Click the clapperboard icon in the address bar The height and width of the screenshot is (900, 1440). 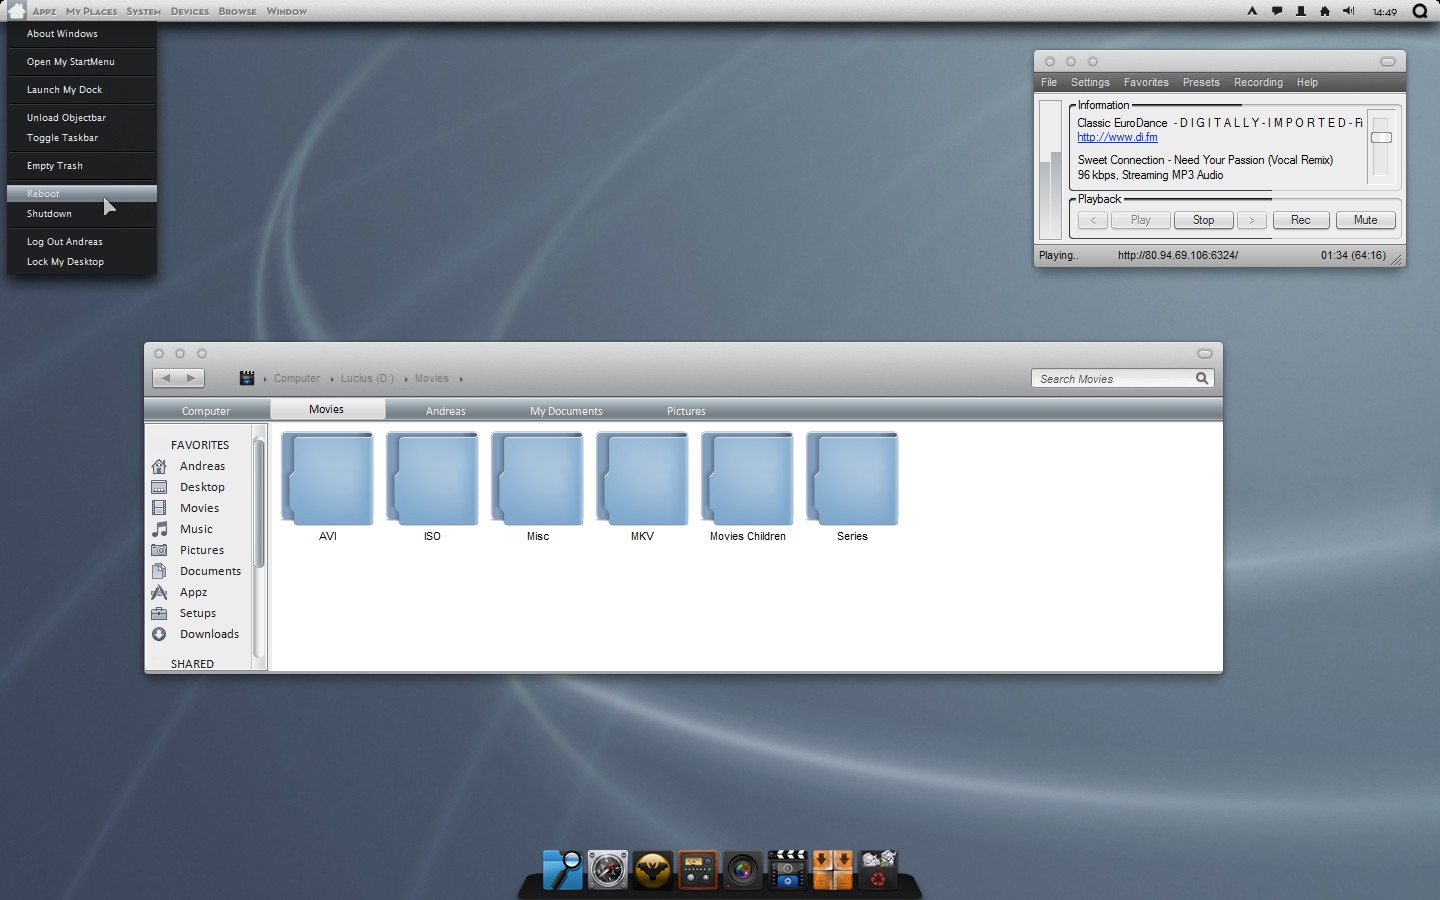[x=247, y=378]
